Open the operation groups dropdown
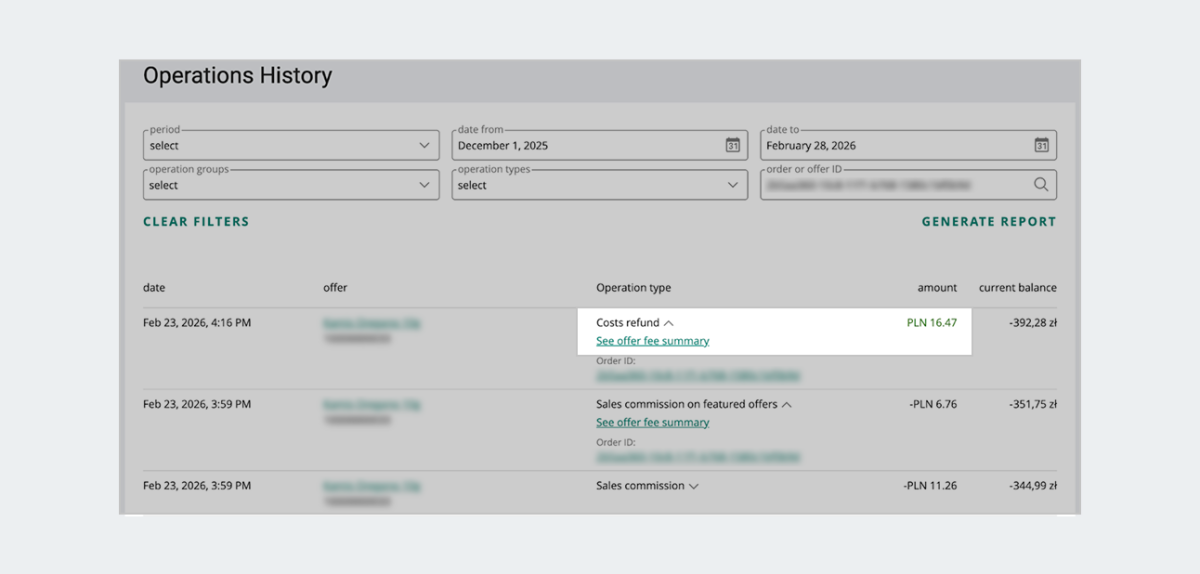1200x574 pixels. pos(291,185)
